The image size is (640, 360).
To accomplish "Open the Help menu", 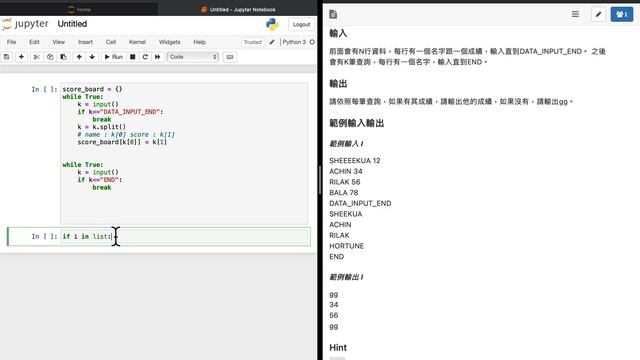I will tap(199, 42).
